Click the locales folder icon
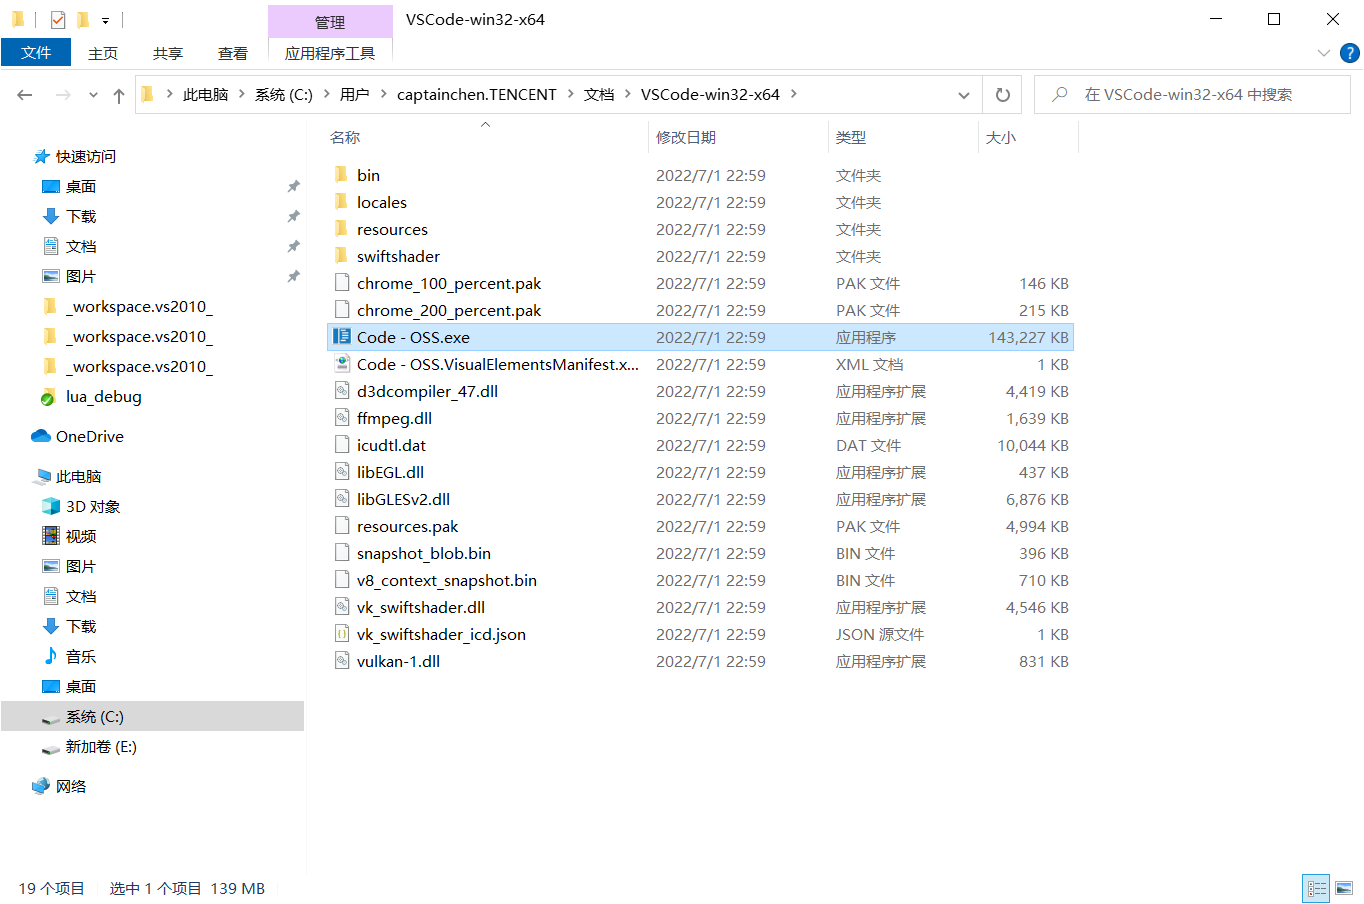Viewport: 1364px width, 904px height. pyautogui.click(x=341, y=202)
